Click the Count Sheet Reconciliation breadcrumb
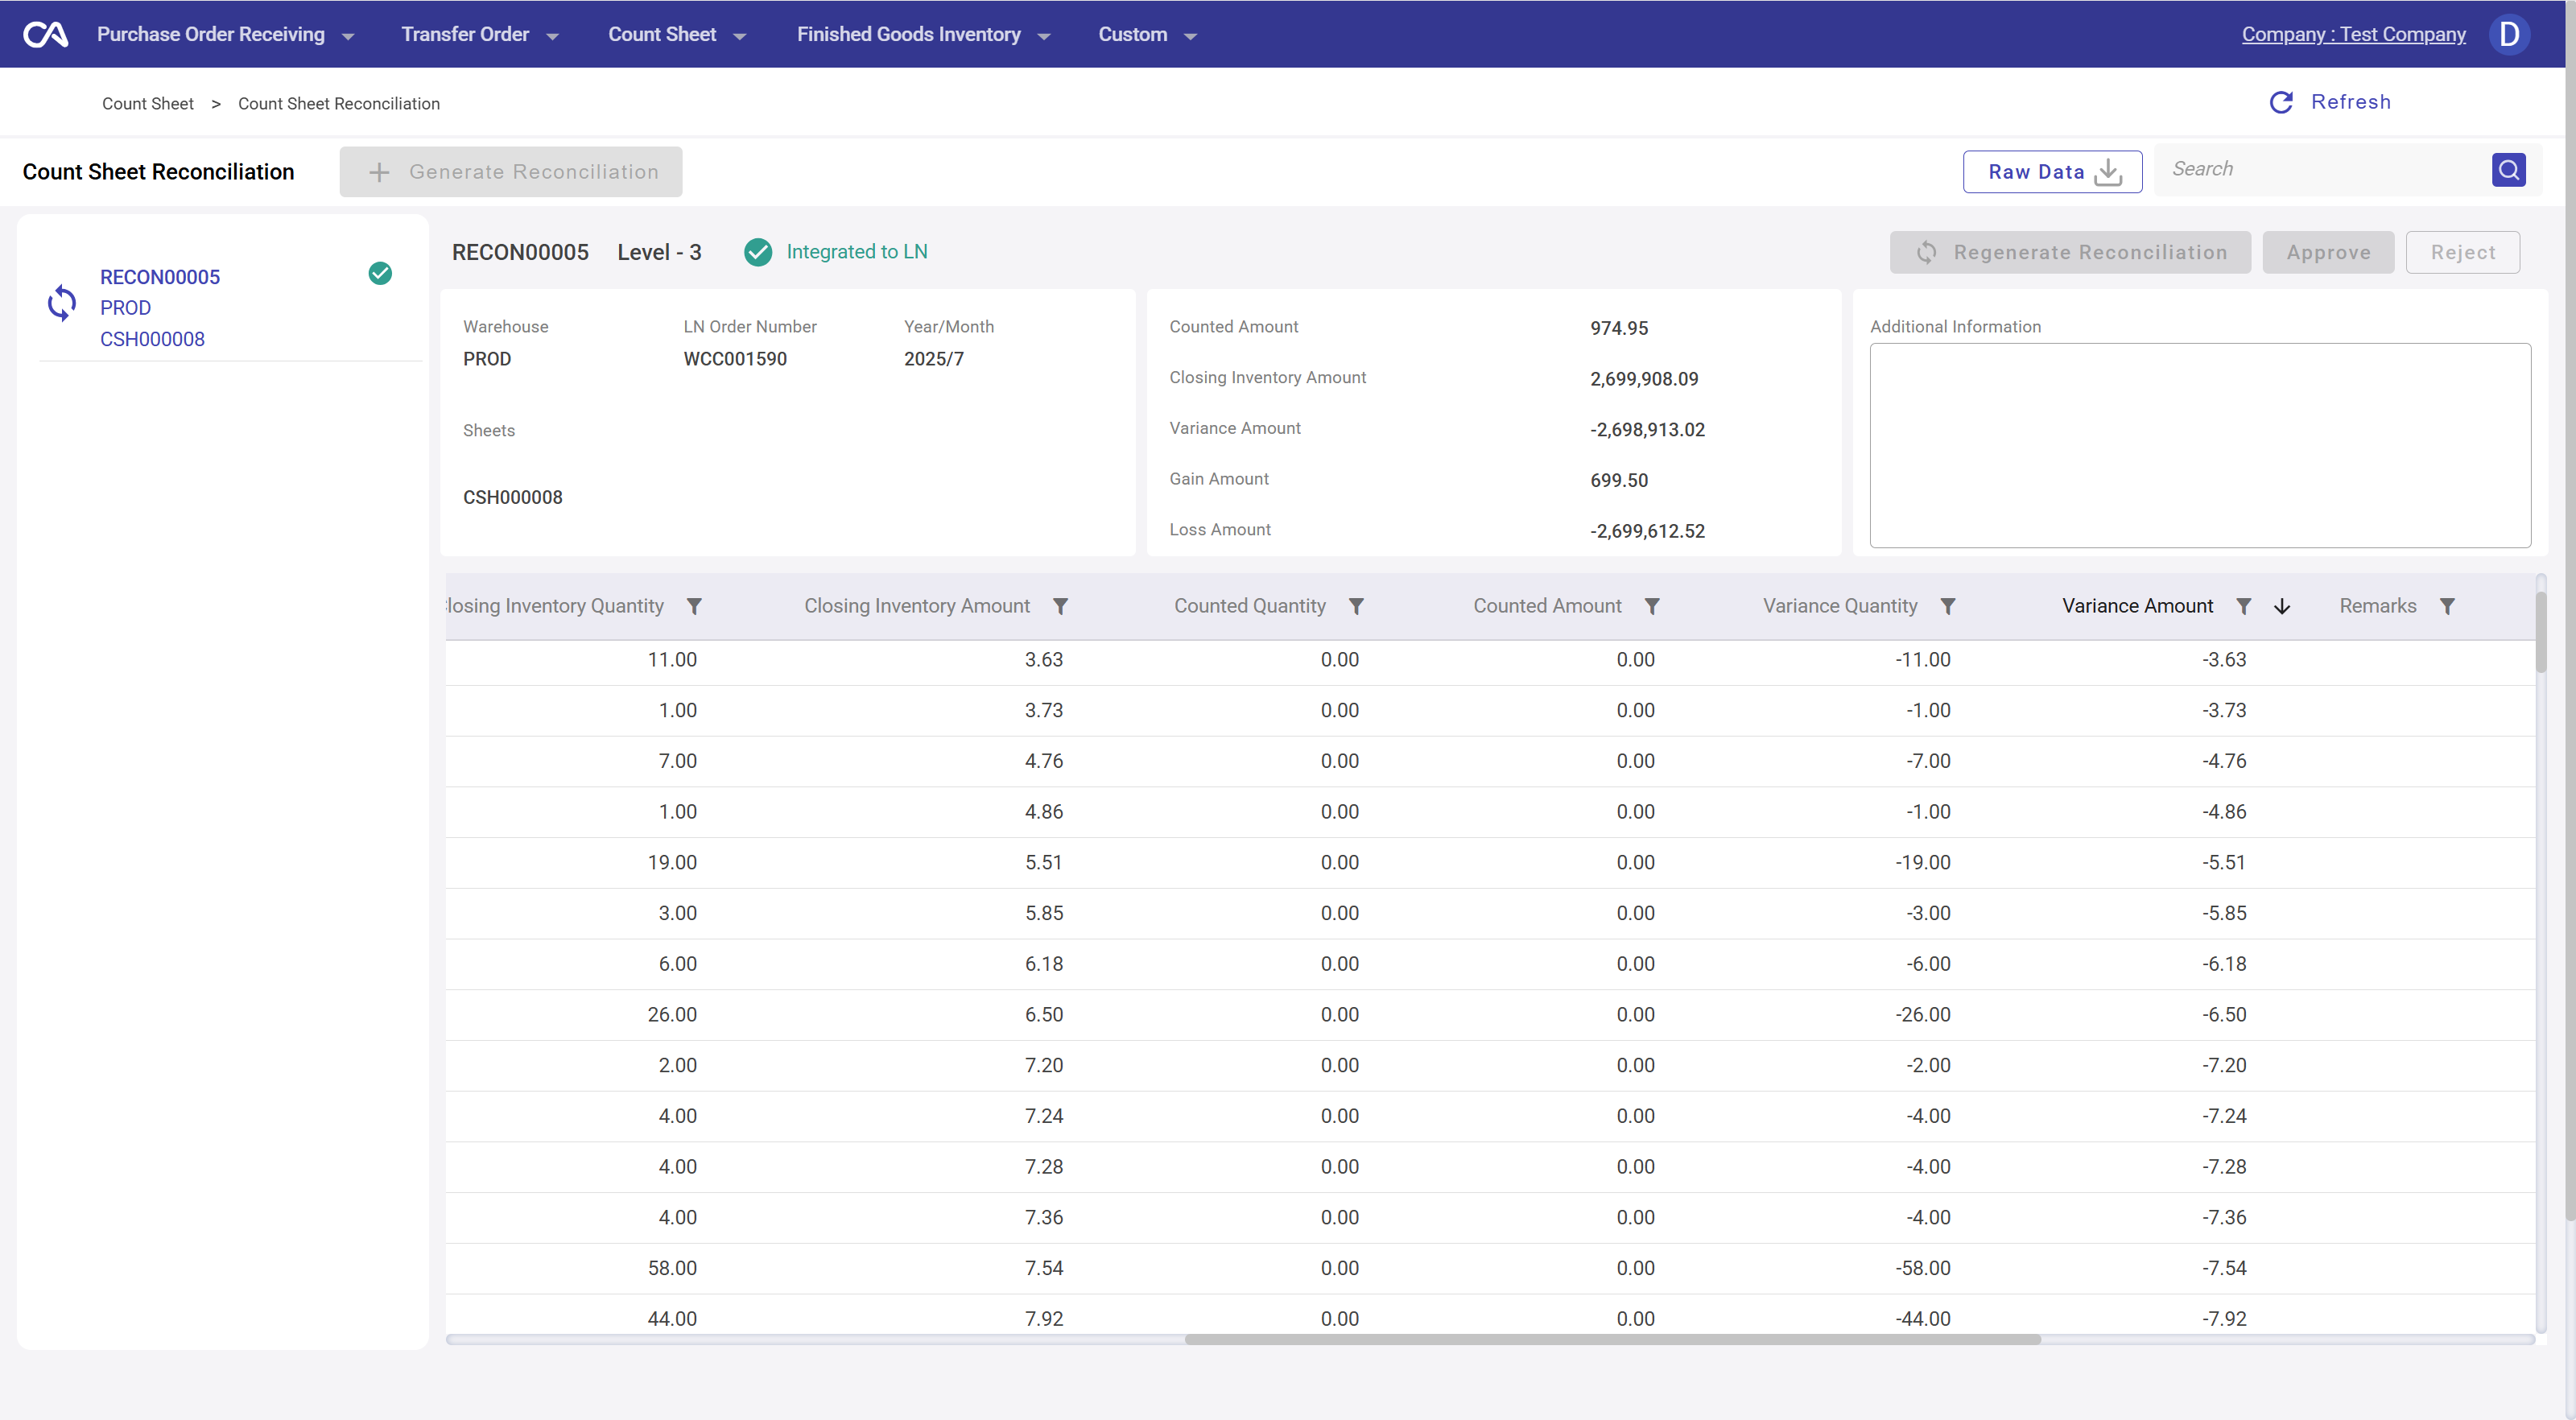Image resolution: width=2576 pixels, height=1420 pixels. pyautogui.click(x=339, y=104)
